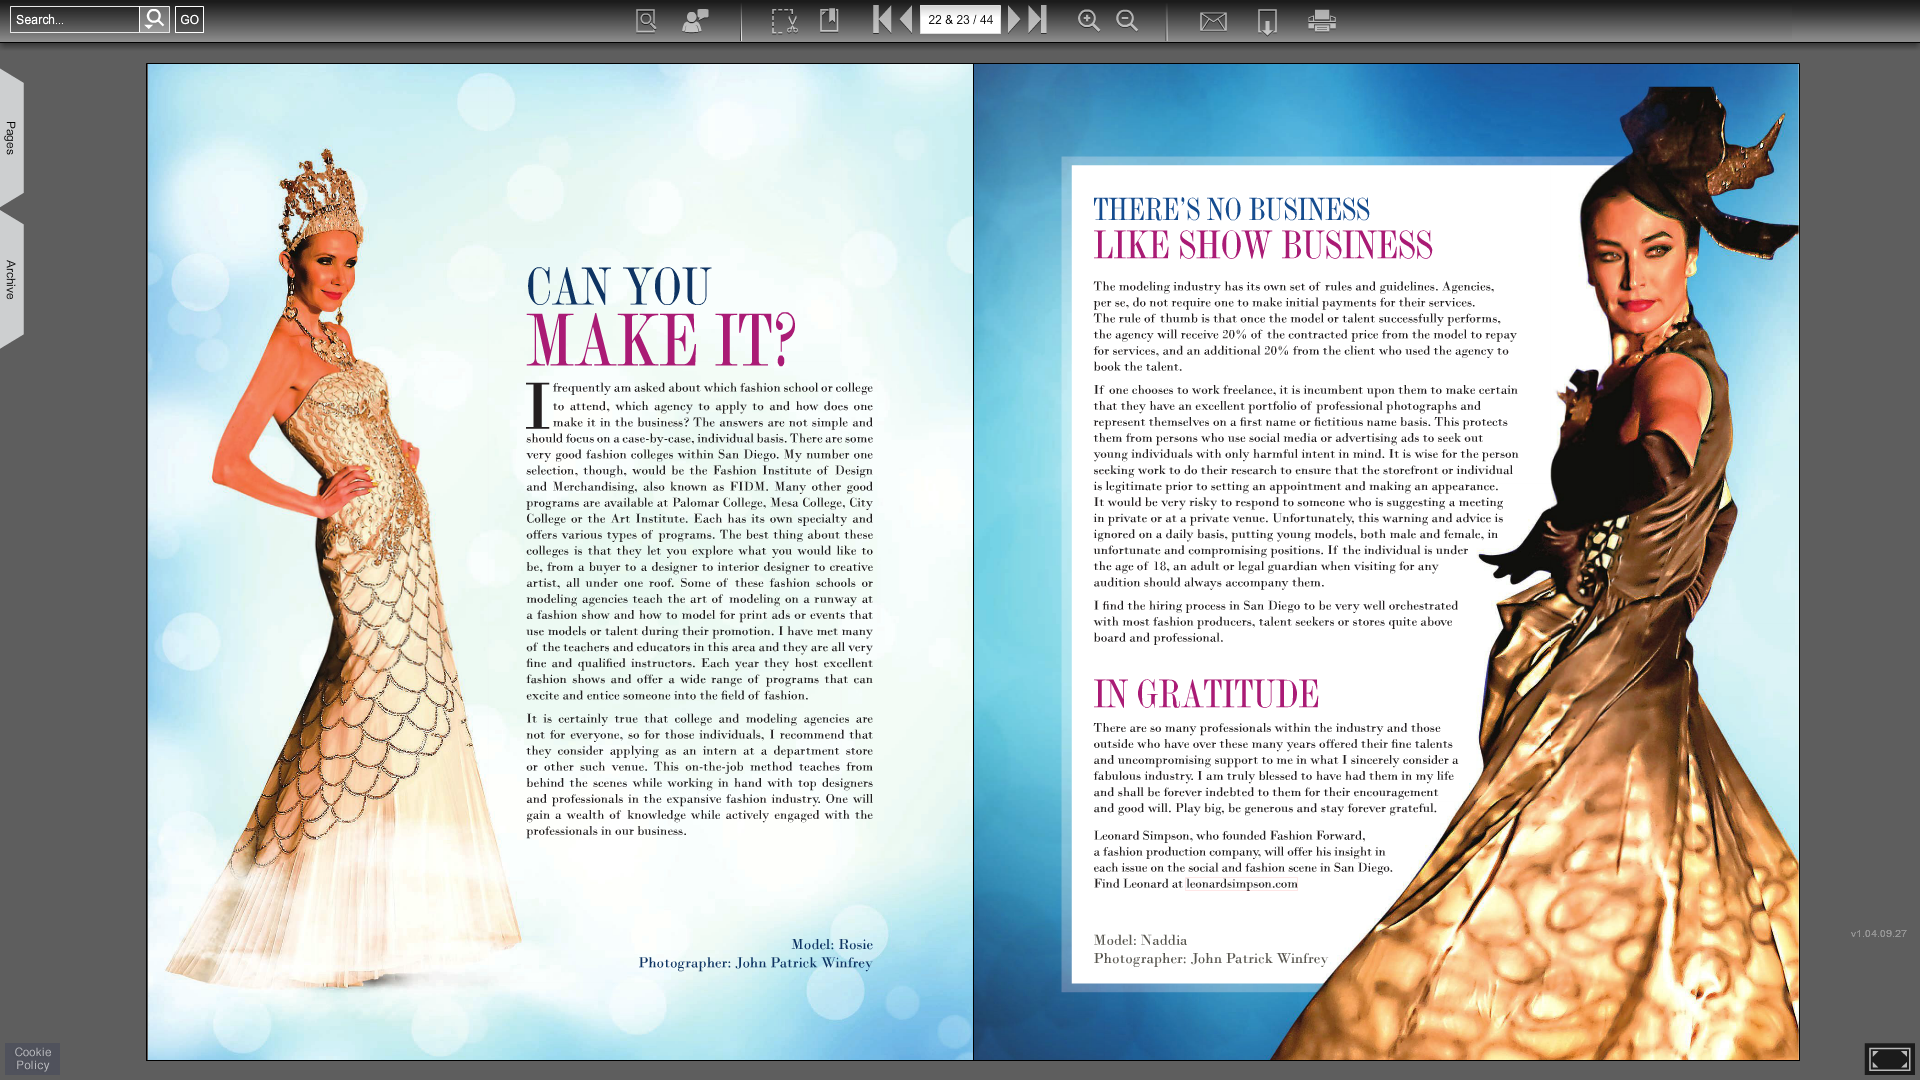Go to the previous page
The image size is (1920, 1080).
click(906, 19)
